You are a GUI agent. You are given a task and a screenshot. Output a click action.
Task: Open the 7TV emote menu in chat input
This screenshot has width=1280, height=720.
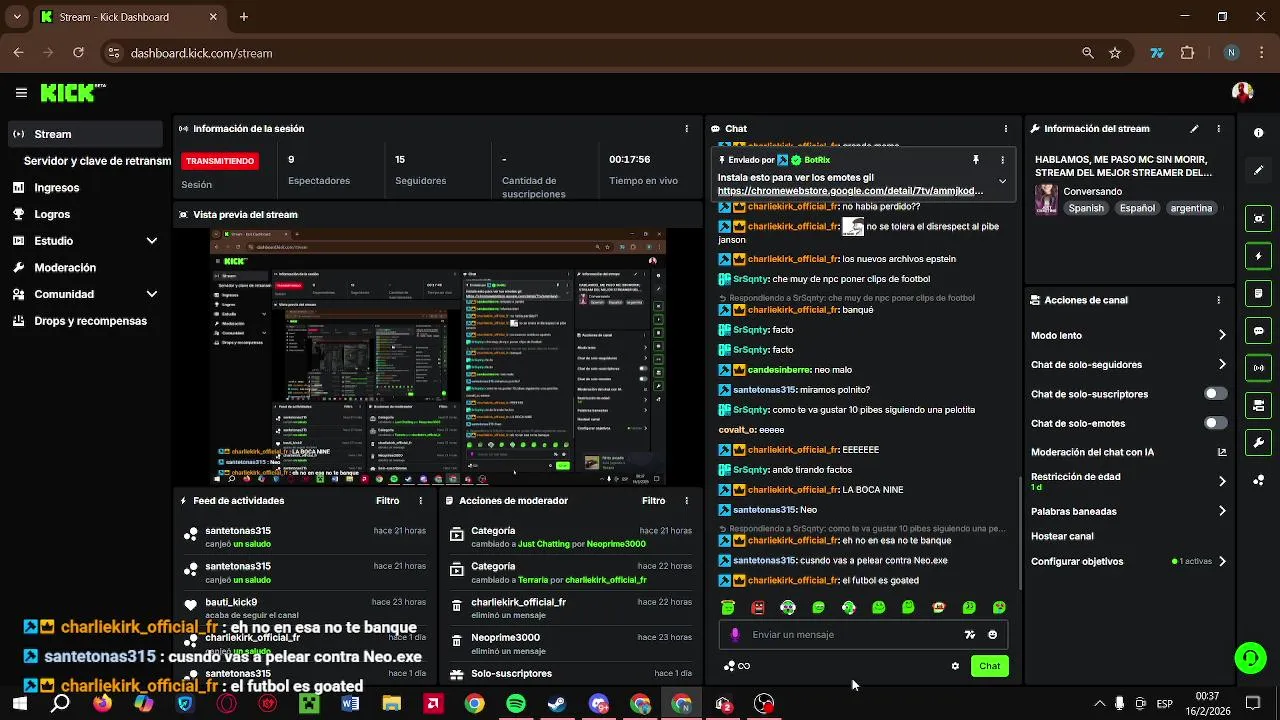pyautogui.click(x=969, y=635)
